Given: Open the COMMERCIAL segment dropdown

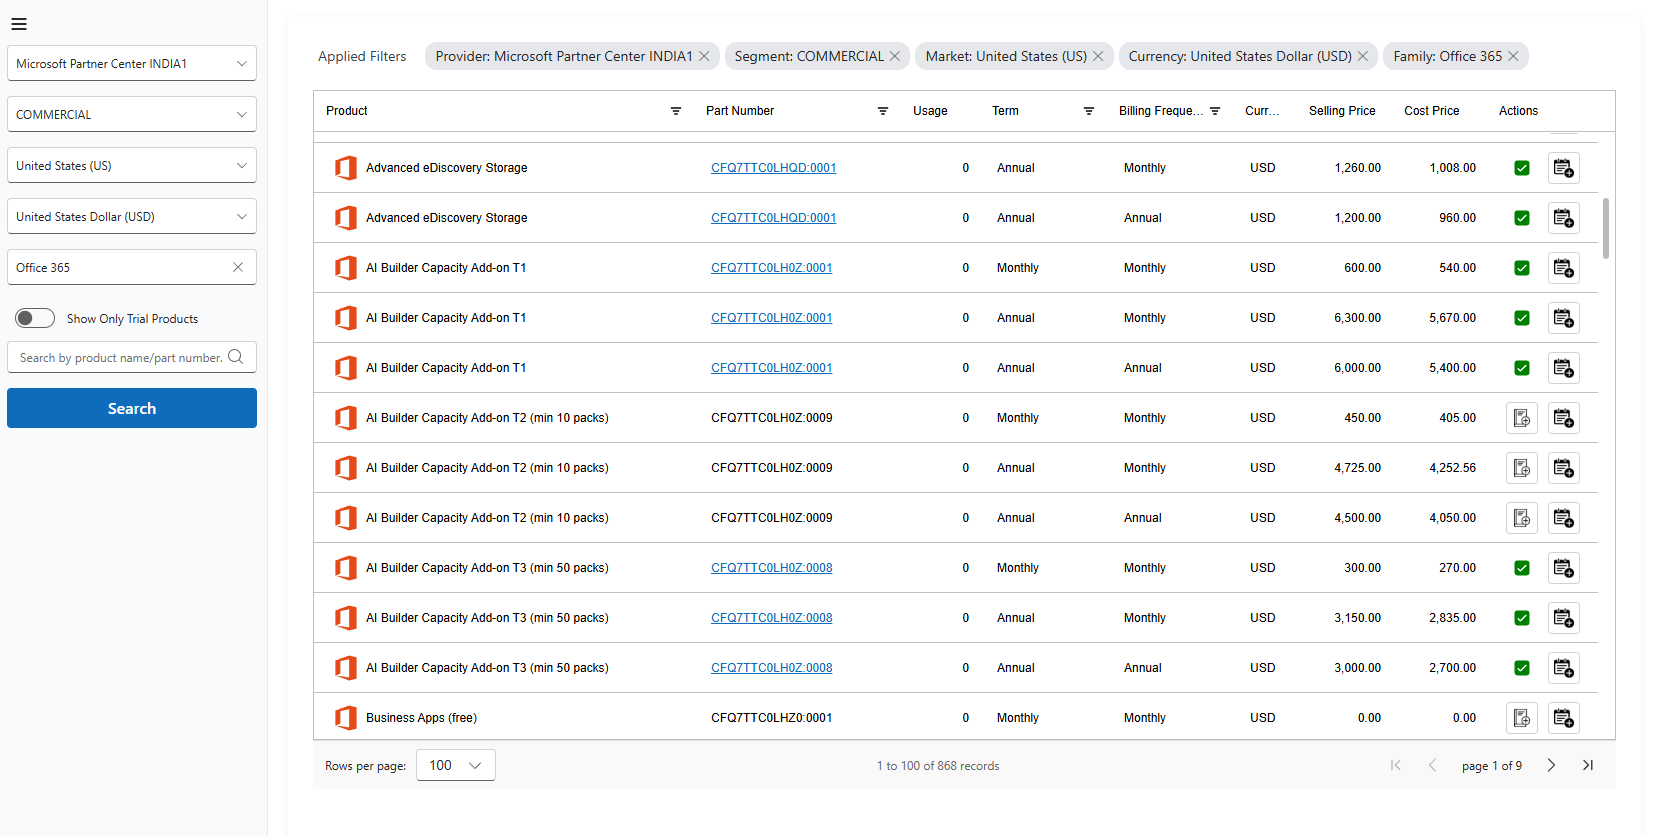Looking at the screenshot, I should coord(132,114).
